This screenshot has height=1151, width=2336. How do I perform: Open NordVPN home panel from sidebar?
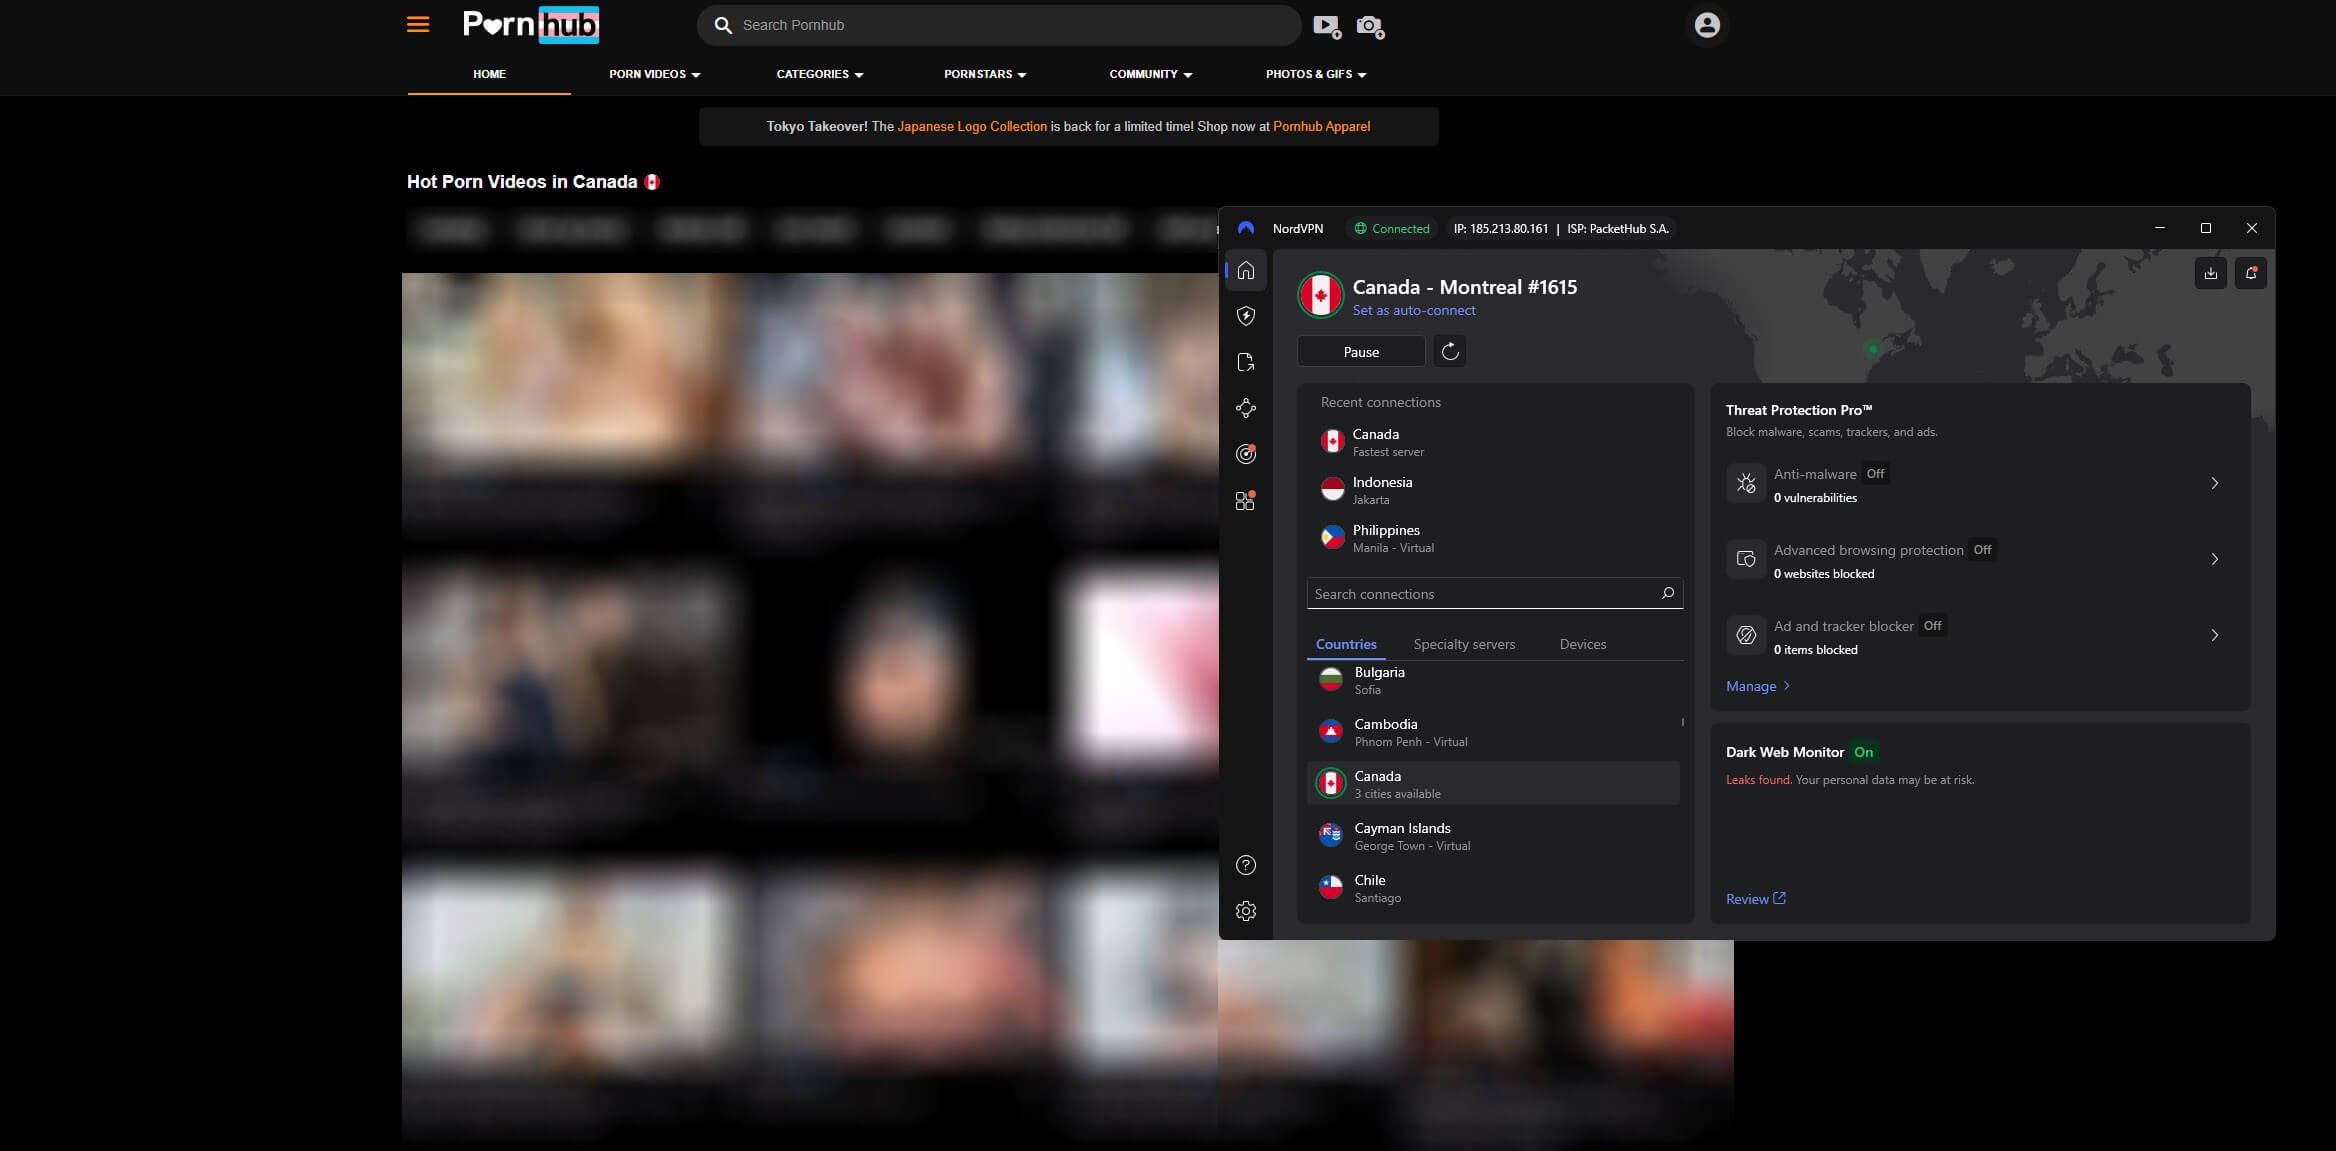[x=1246, y=270]
